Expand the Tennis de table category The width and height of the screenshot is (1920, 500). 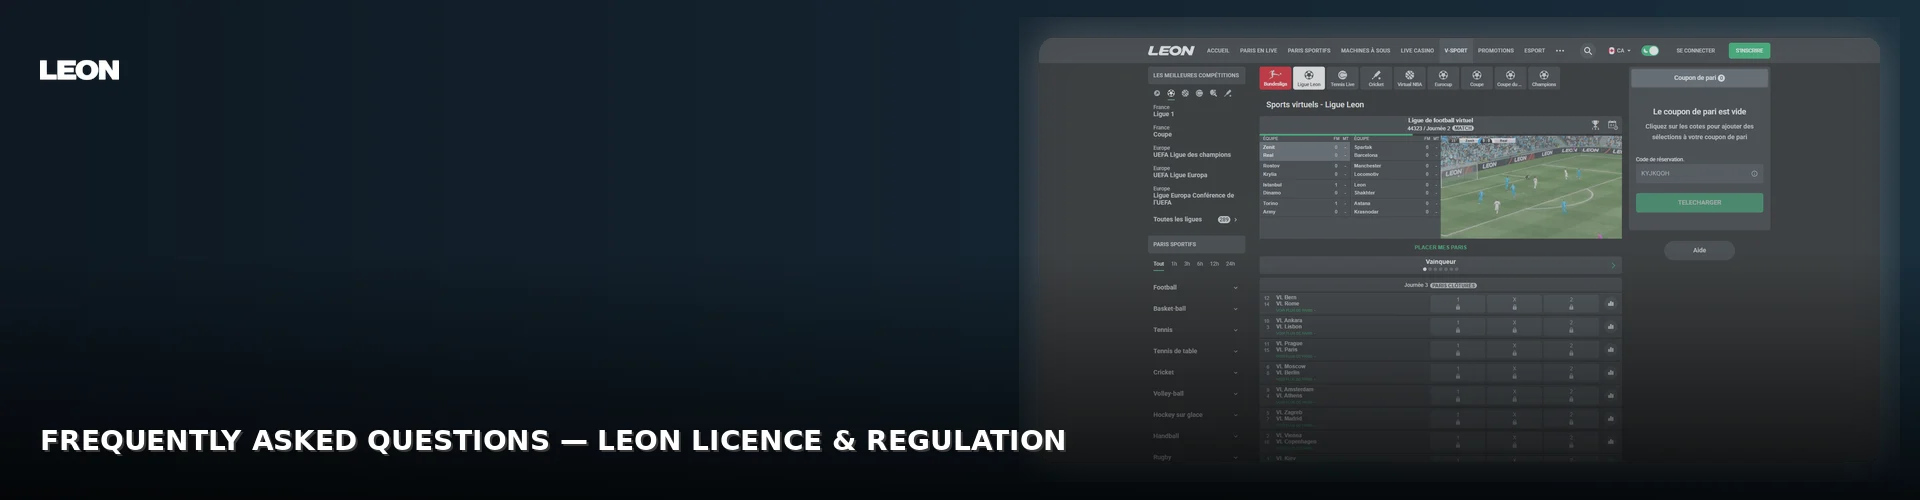pos(1196,351)
